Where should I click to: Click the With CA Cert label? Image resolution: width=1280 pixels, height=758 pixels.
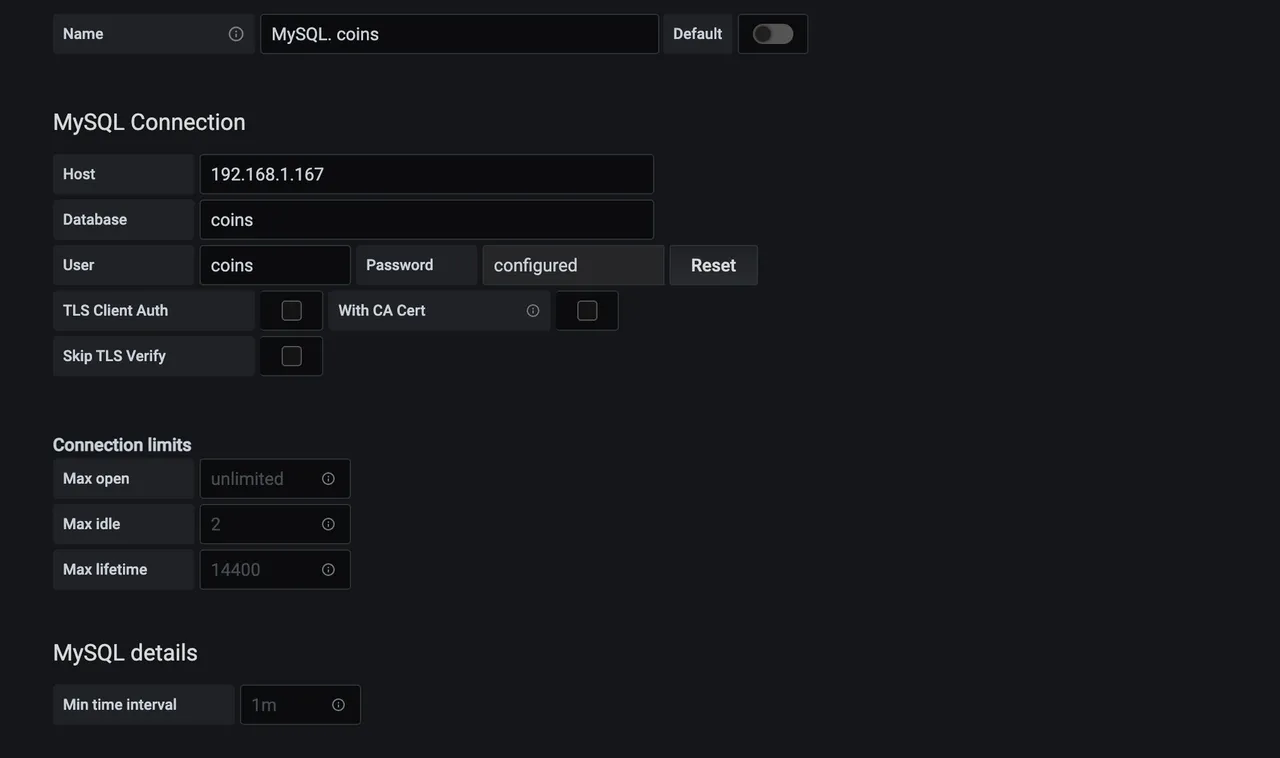pyautogui.click(x=382, y=311)
